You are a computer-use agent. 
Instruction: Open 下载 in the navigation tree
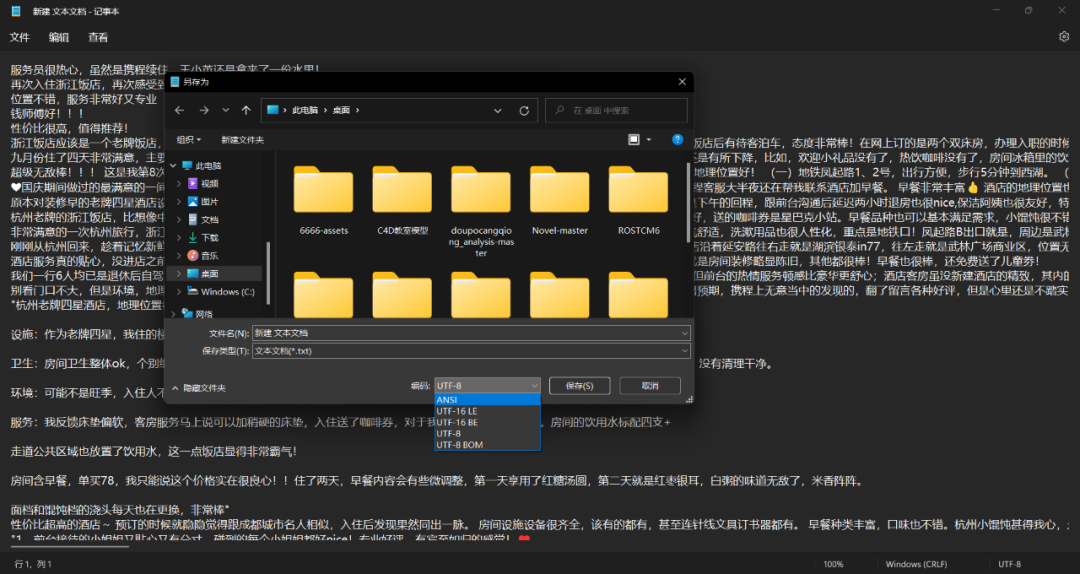pos(210,238)
